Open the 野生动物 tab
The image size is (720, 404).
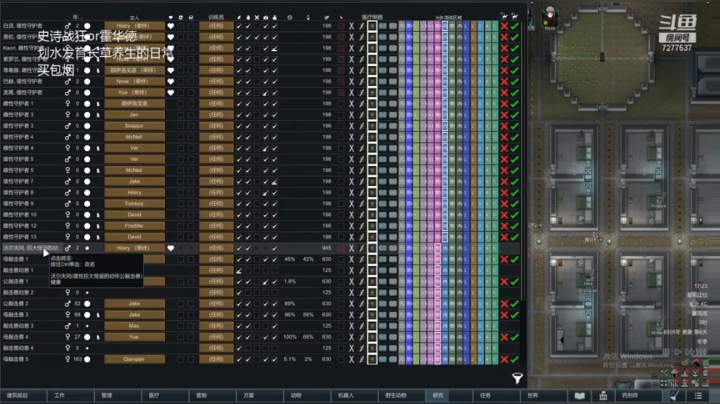point(402,395)
